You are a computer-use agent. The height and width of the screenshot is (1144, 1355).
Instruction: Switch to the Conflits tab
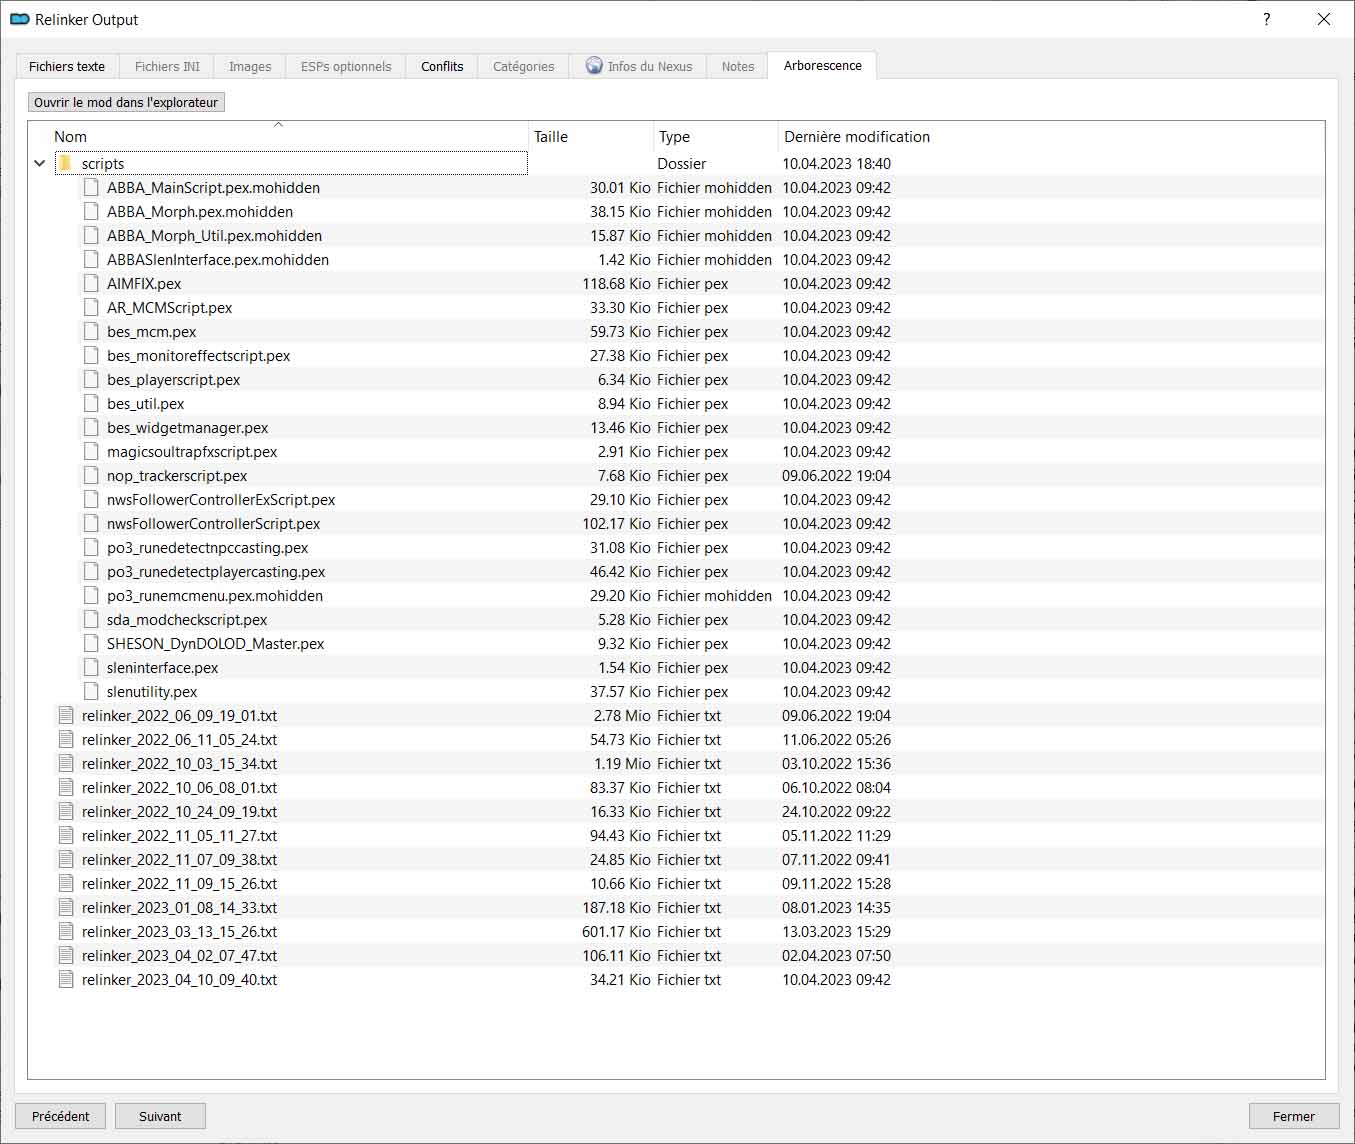440,66
